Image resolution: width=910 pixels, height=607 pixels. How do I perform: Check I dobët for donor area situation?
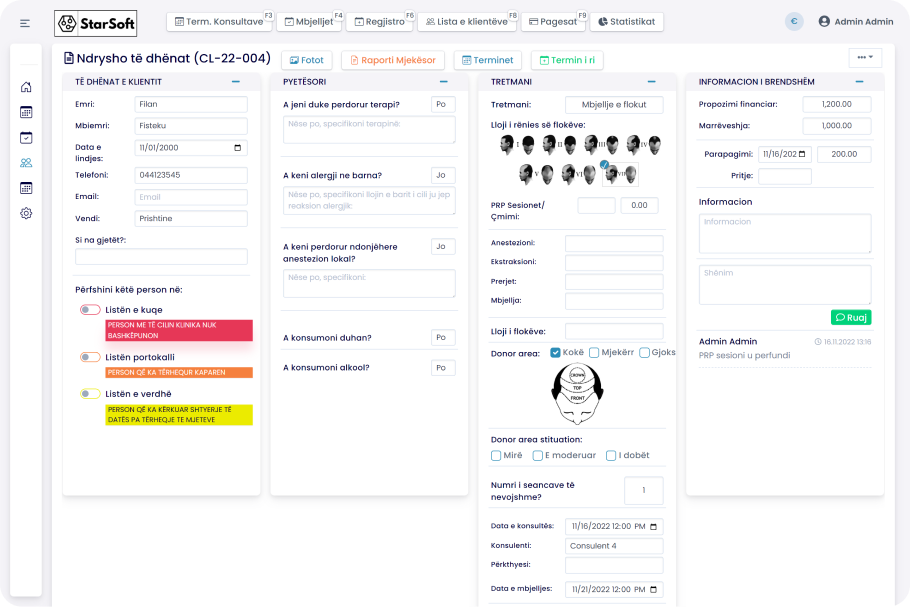611,456
